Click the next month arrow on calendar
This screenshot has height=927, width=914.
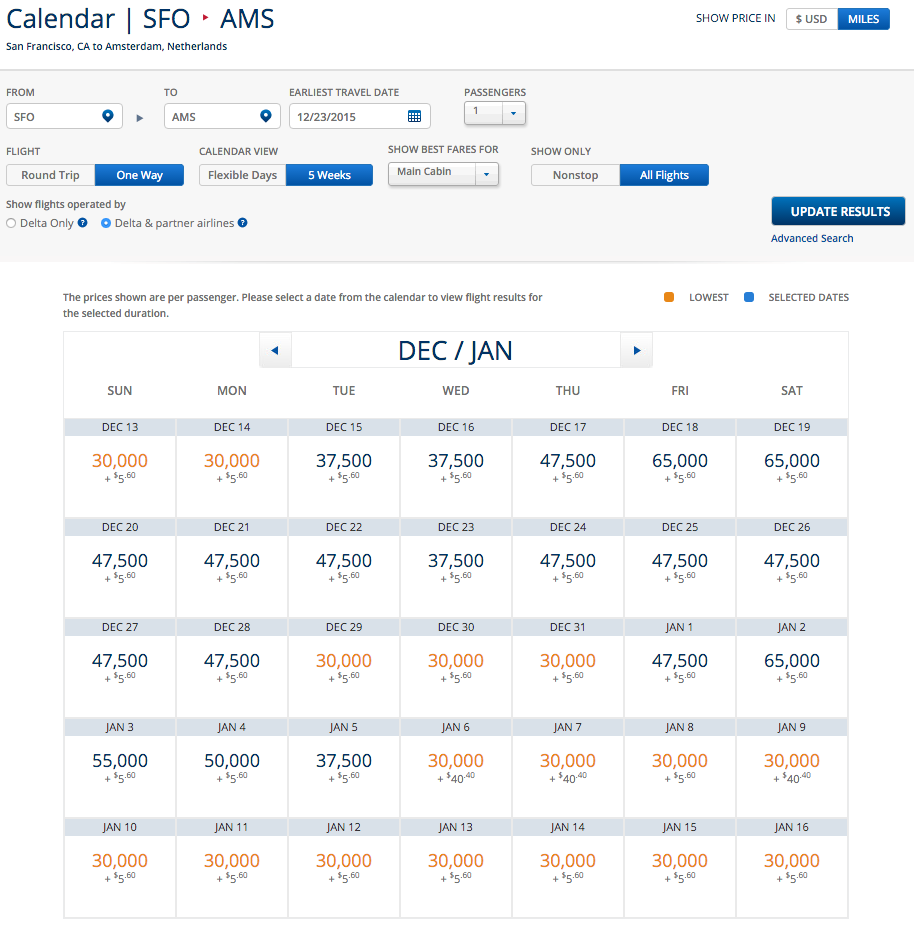637,349
